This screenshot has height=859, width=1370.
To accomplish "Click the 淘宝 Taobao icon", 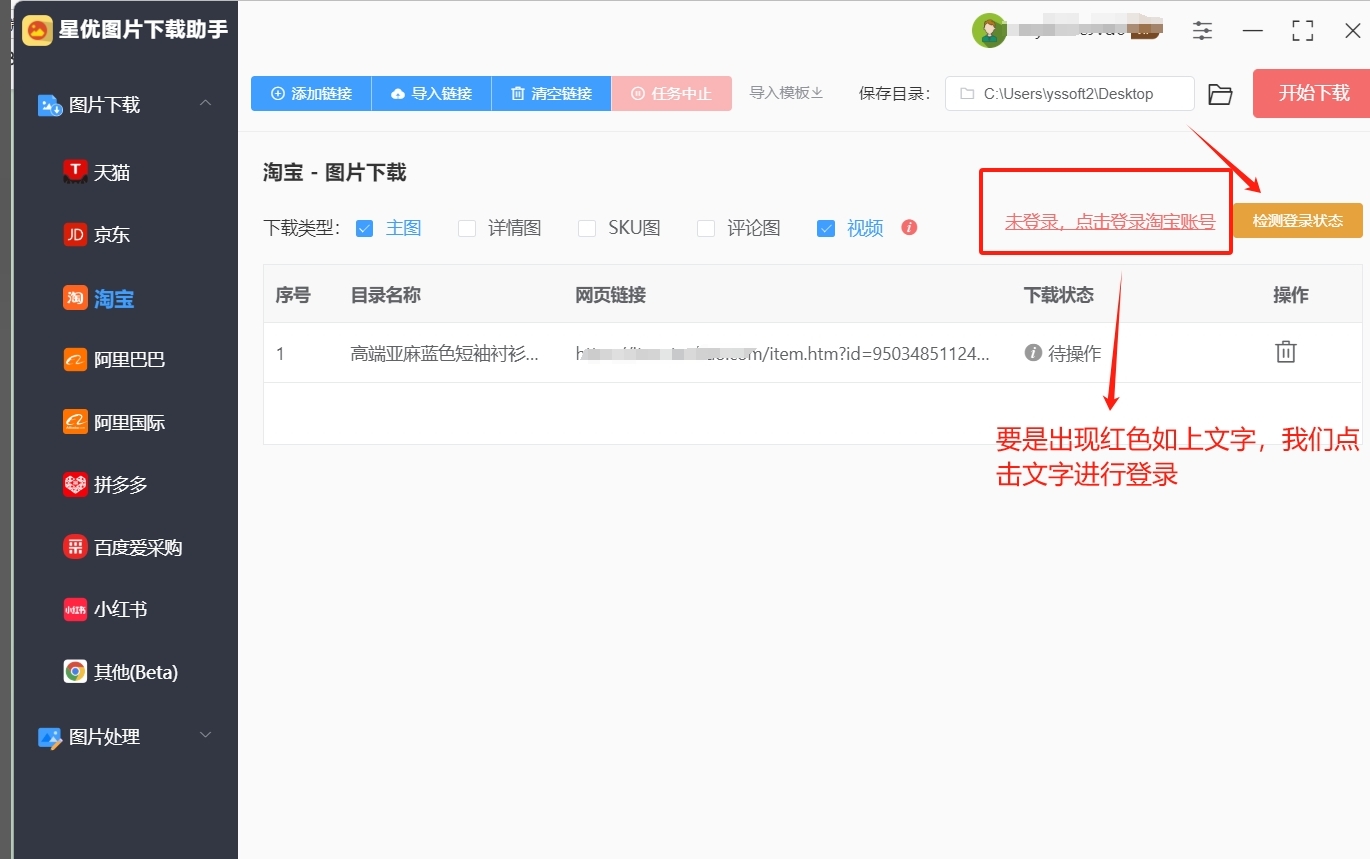I will pyautogui.click(x=75, y=298).
